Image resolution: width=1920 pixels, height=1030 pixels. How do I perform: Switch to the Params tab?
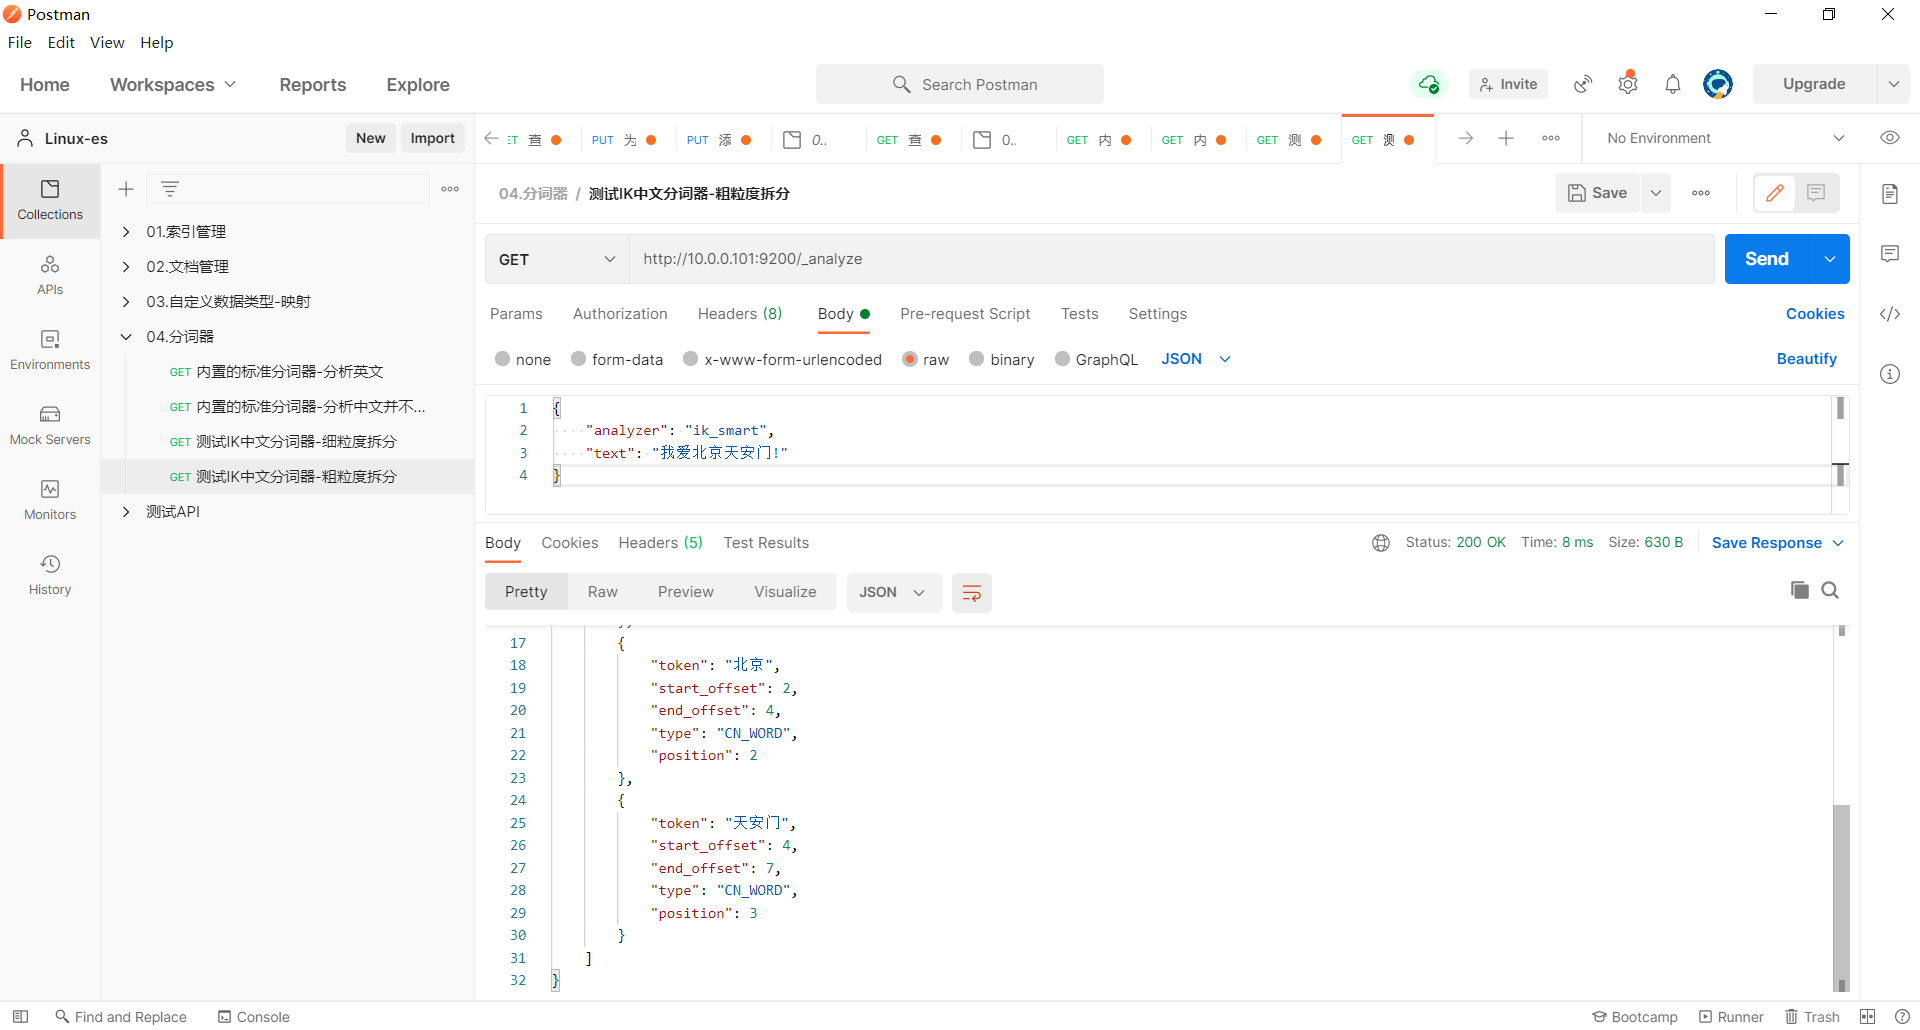tap(516, 314)
